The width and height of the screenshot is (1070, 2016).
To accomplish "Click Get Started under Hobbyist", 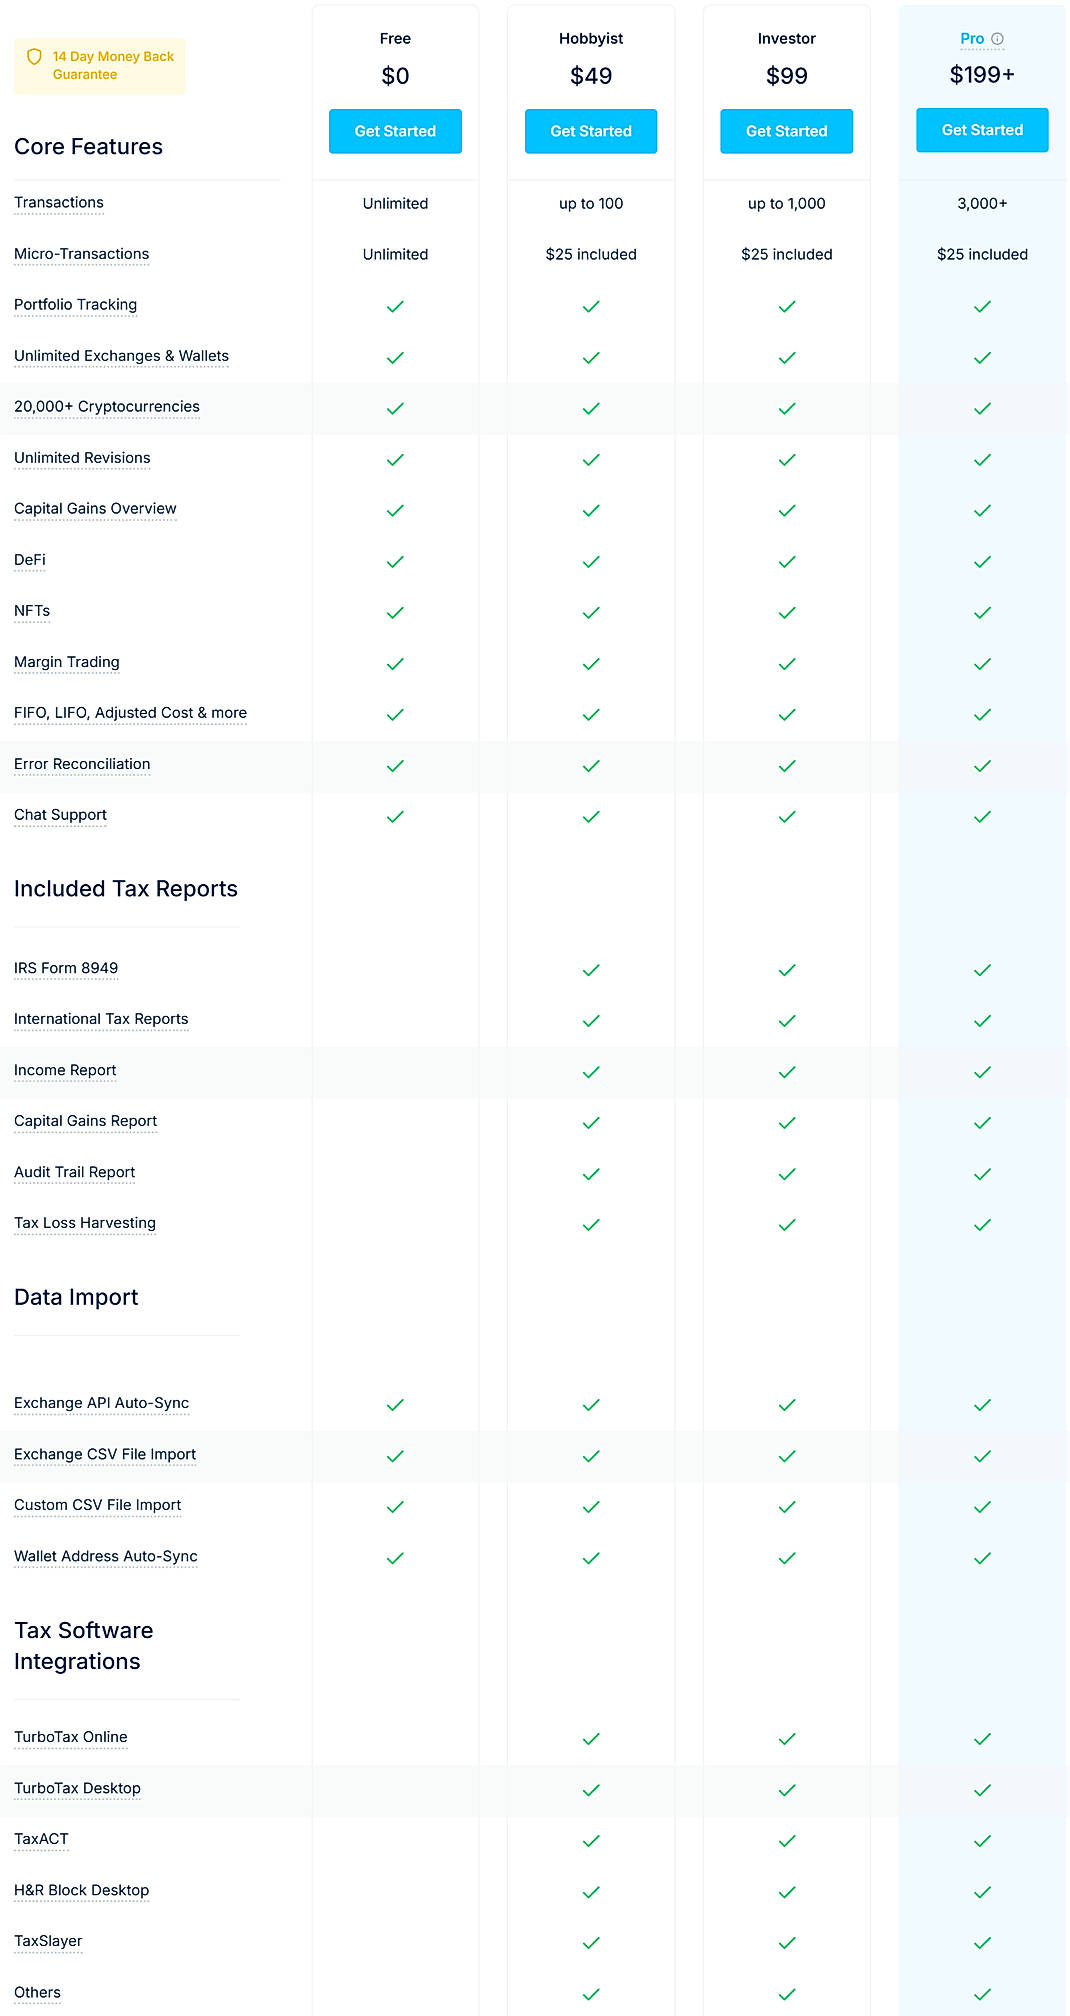I will [x=590, y=131].
